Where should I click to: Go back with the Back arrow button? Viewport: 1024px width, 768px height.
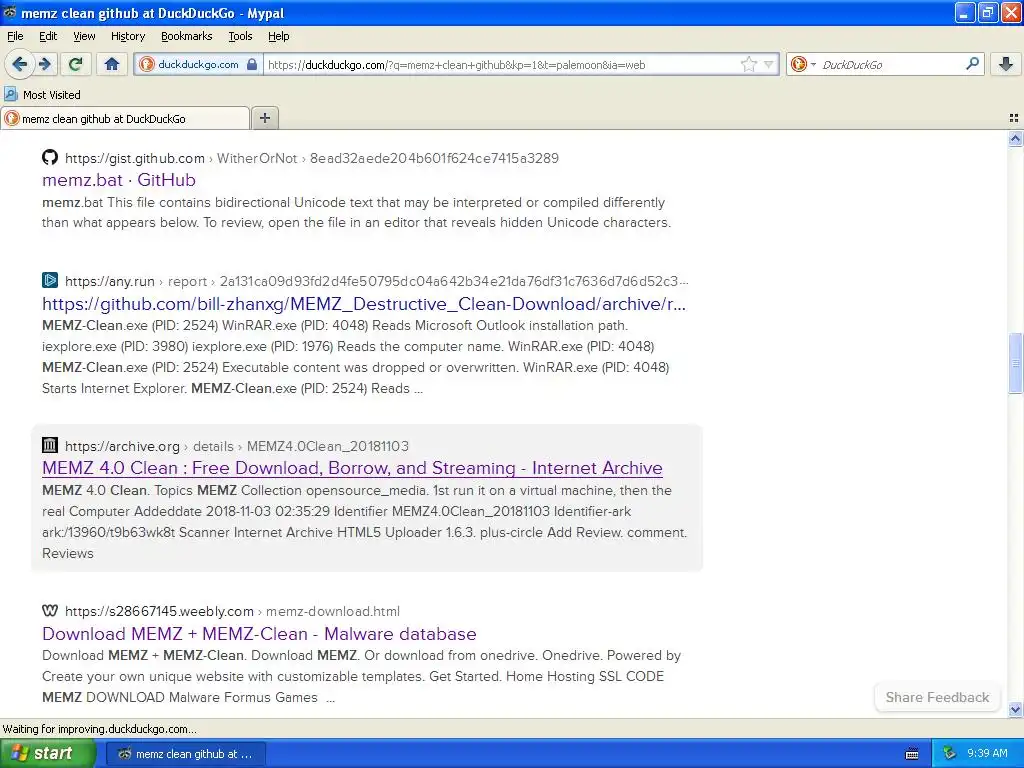(x=20, y=64)
